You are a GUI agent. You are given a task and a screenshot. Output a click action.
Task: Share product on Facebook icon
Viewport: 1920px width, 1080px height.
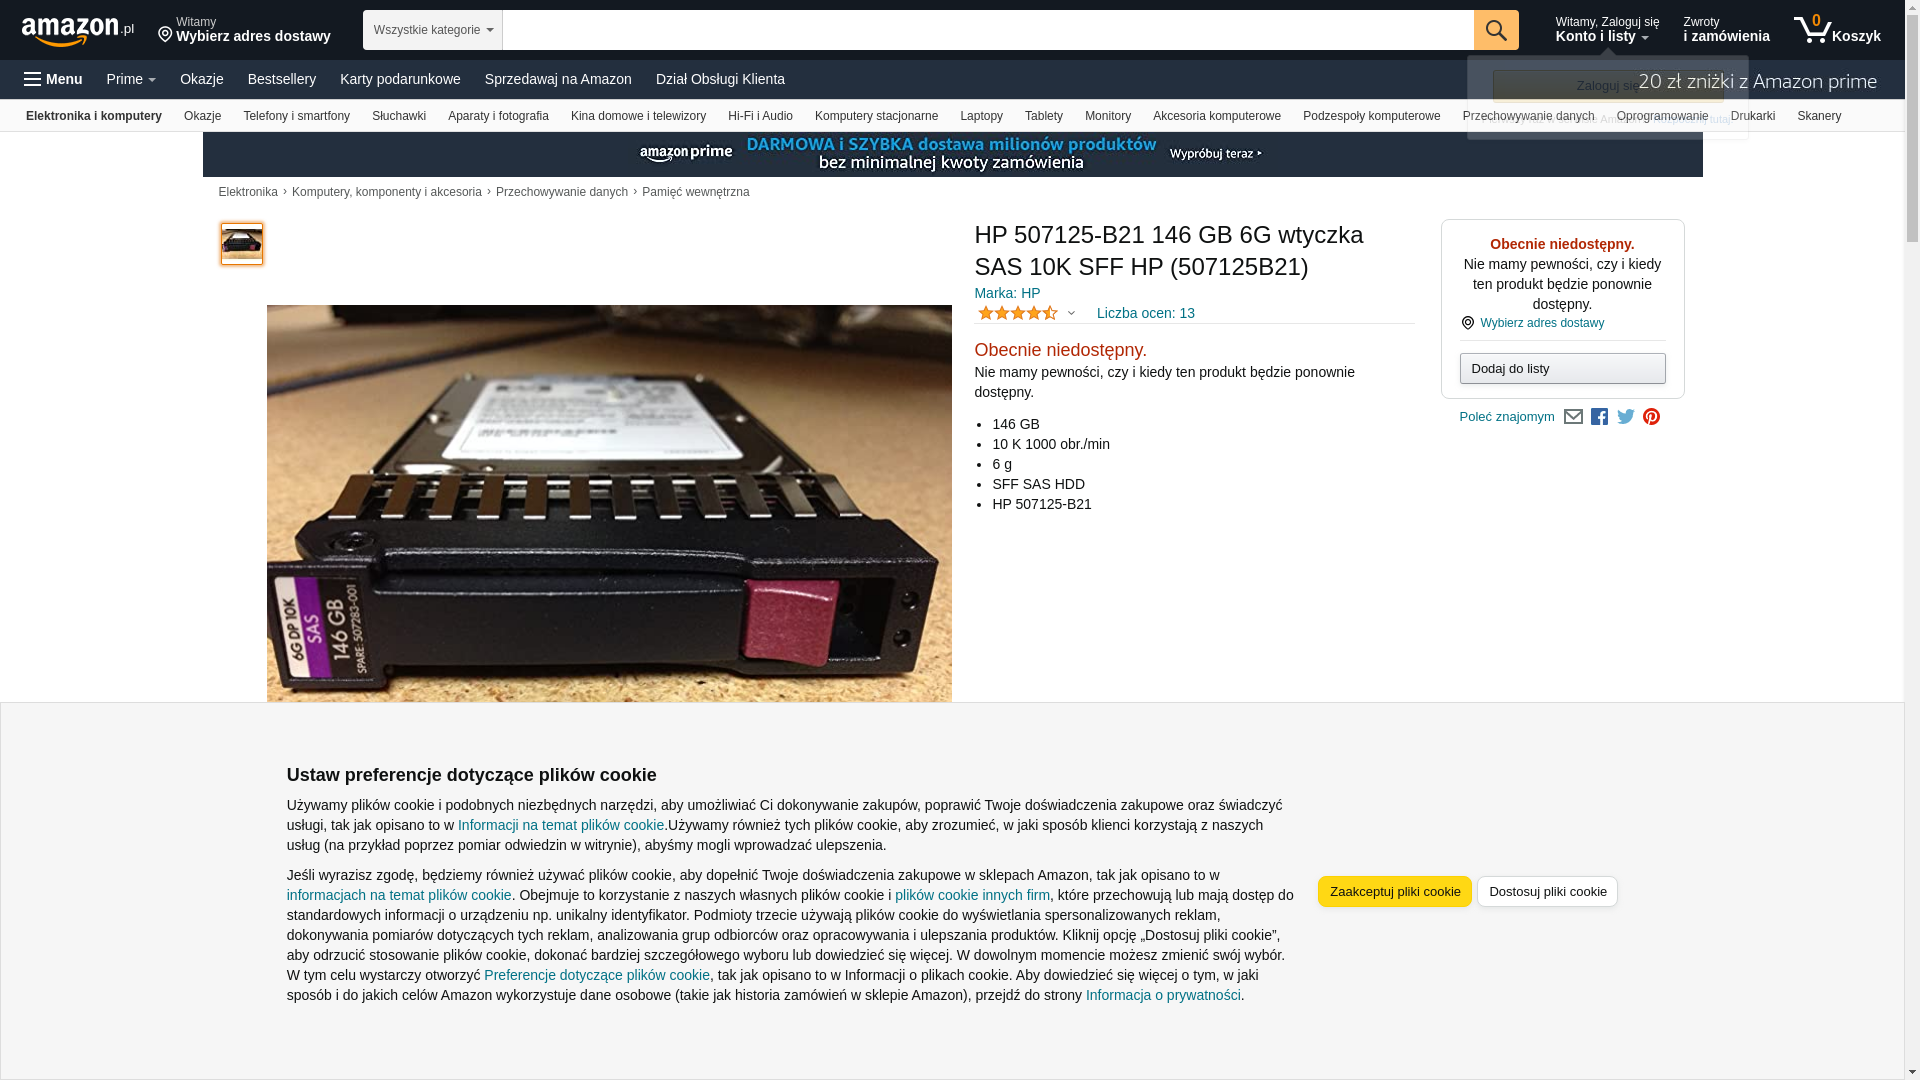pos(1599,417)
